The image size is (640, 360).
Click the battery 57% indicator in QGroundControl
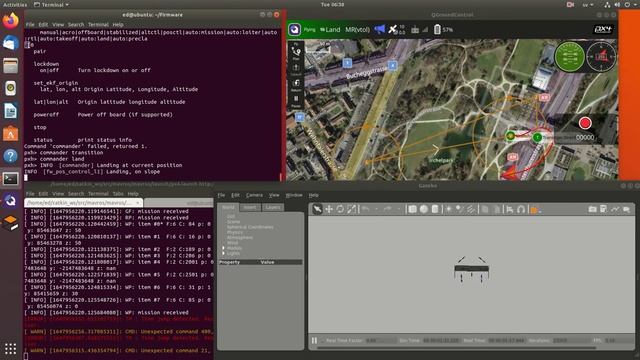coord(443,29)
